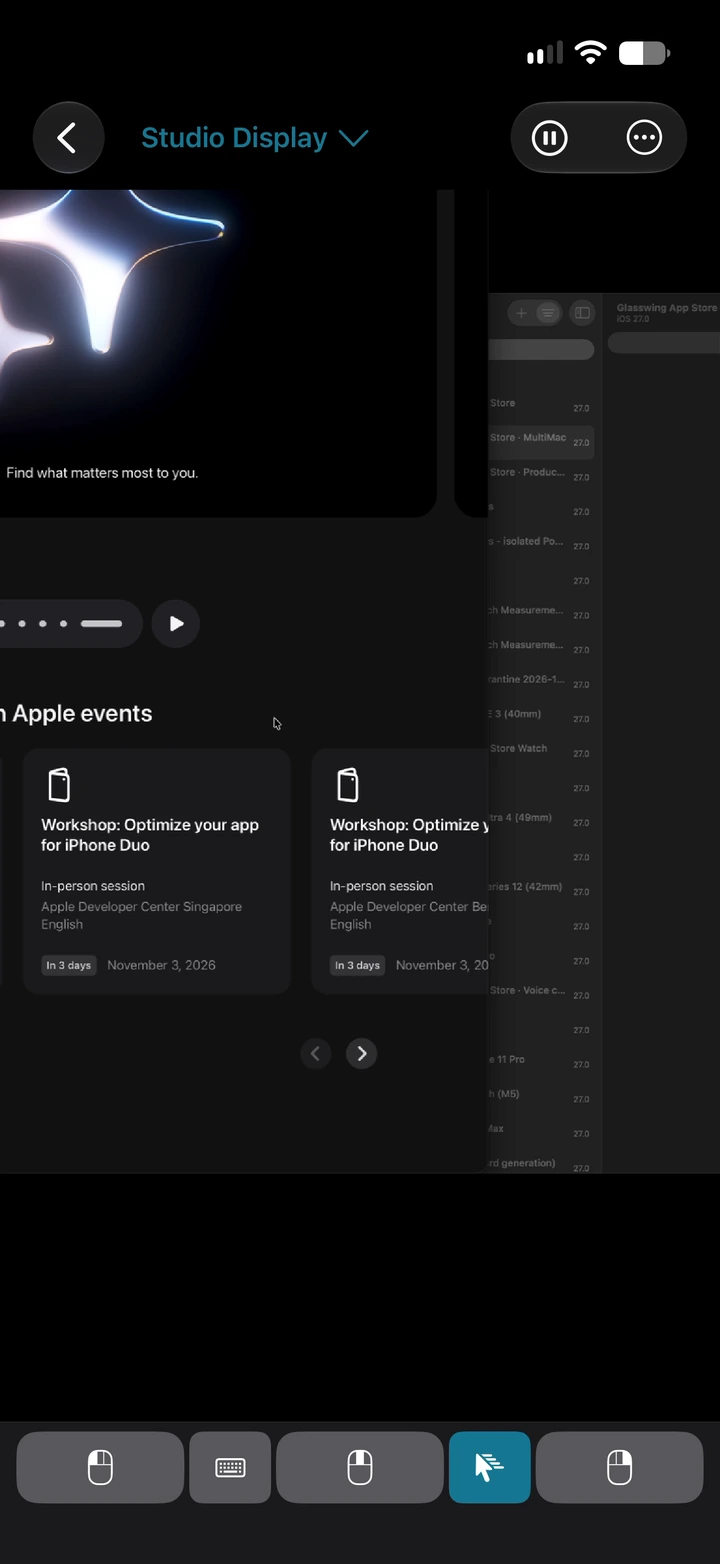Select the 'isolated Po...' sidebar row
The height and width of the screenshot is (1564, 720).
point(542,546)
